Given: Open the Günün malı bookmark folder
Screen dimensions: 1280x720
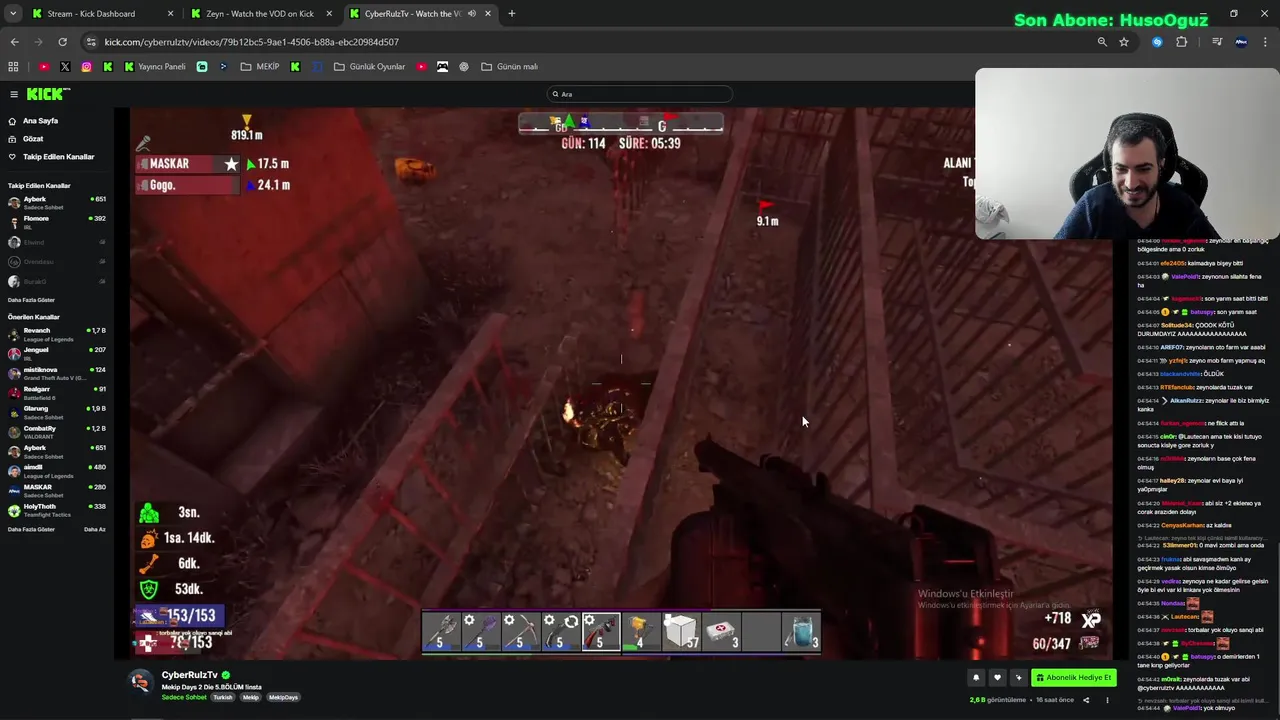Looking at the screenshot, I should [510, 67].
